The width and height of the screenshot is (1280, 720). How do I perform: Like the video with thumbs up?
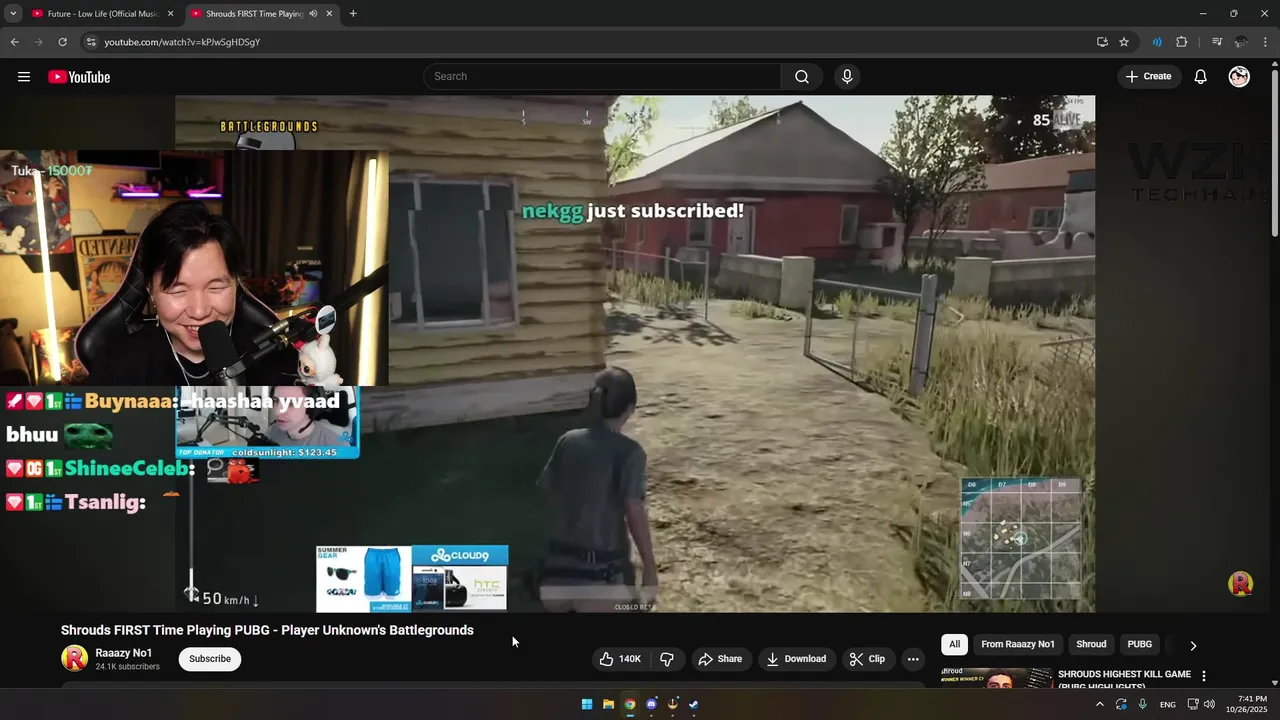pyautogui.click(x=620, y=659)
